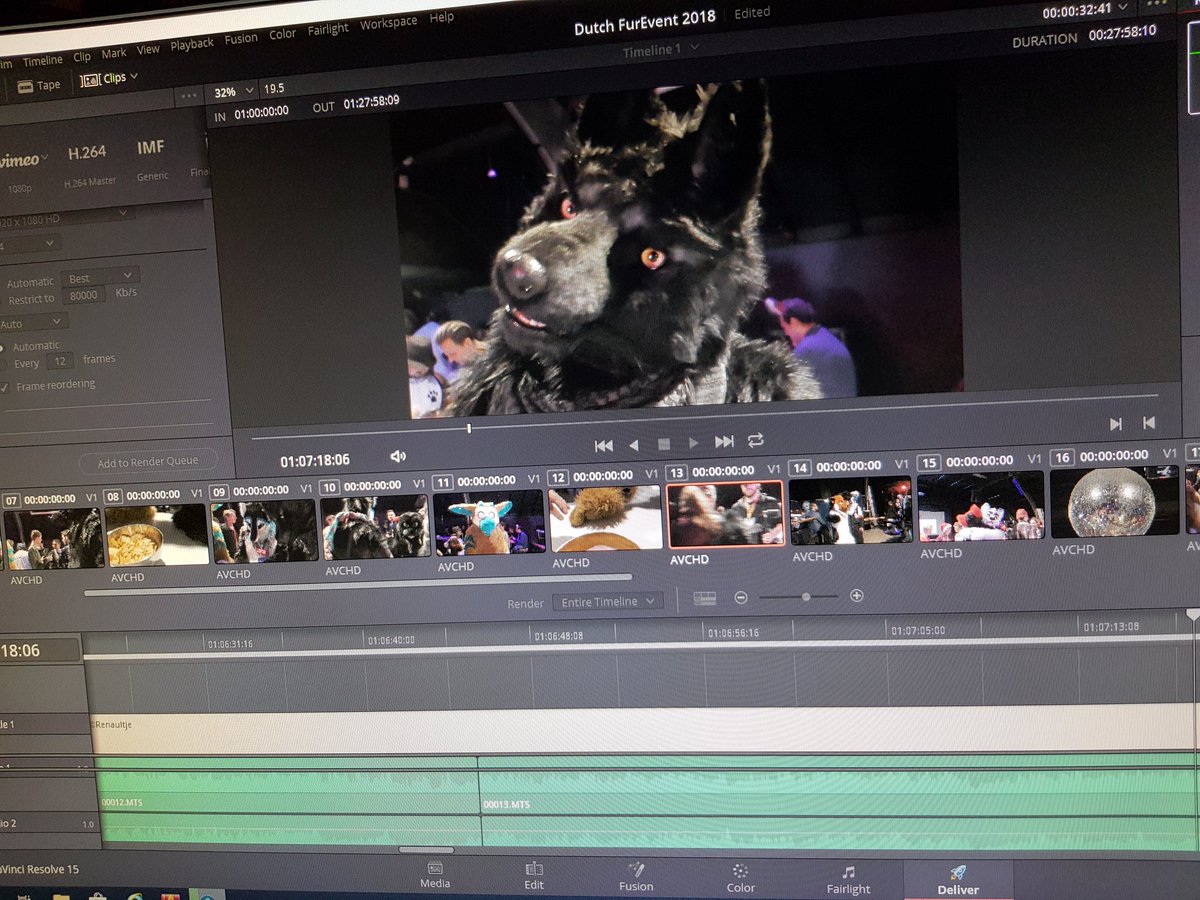Mute viewer audio with the speaker icon
The height and width of the screenshot is (900, 1200).
point(398,456)
